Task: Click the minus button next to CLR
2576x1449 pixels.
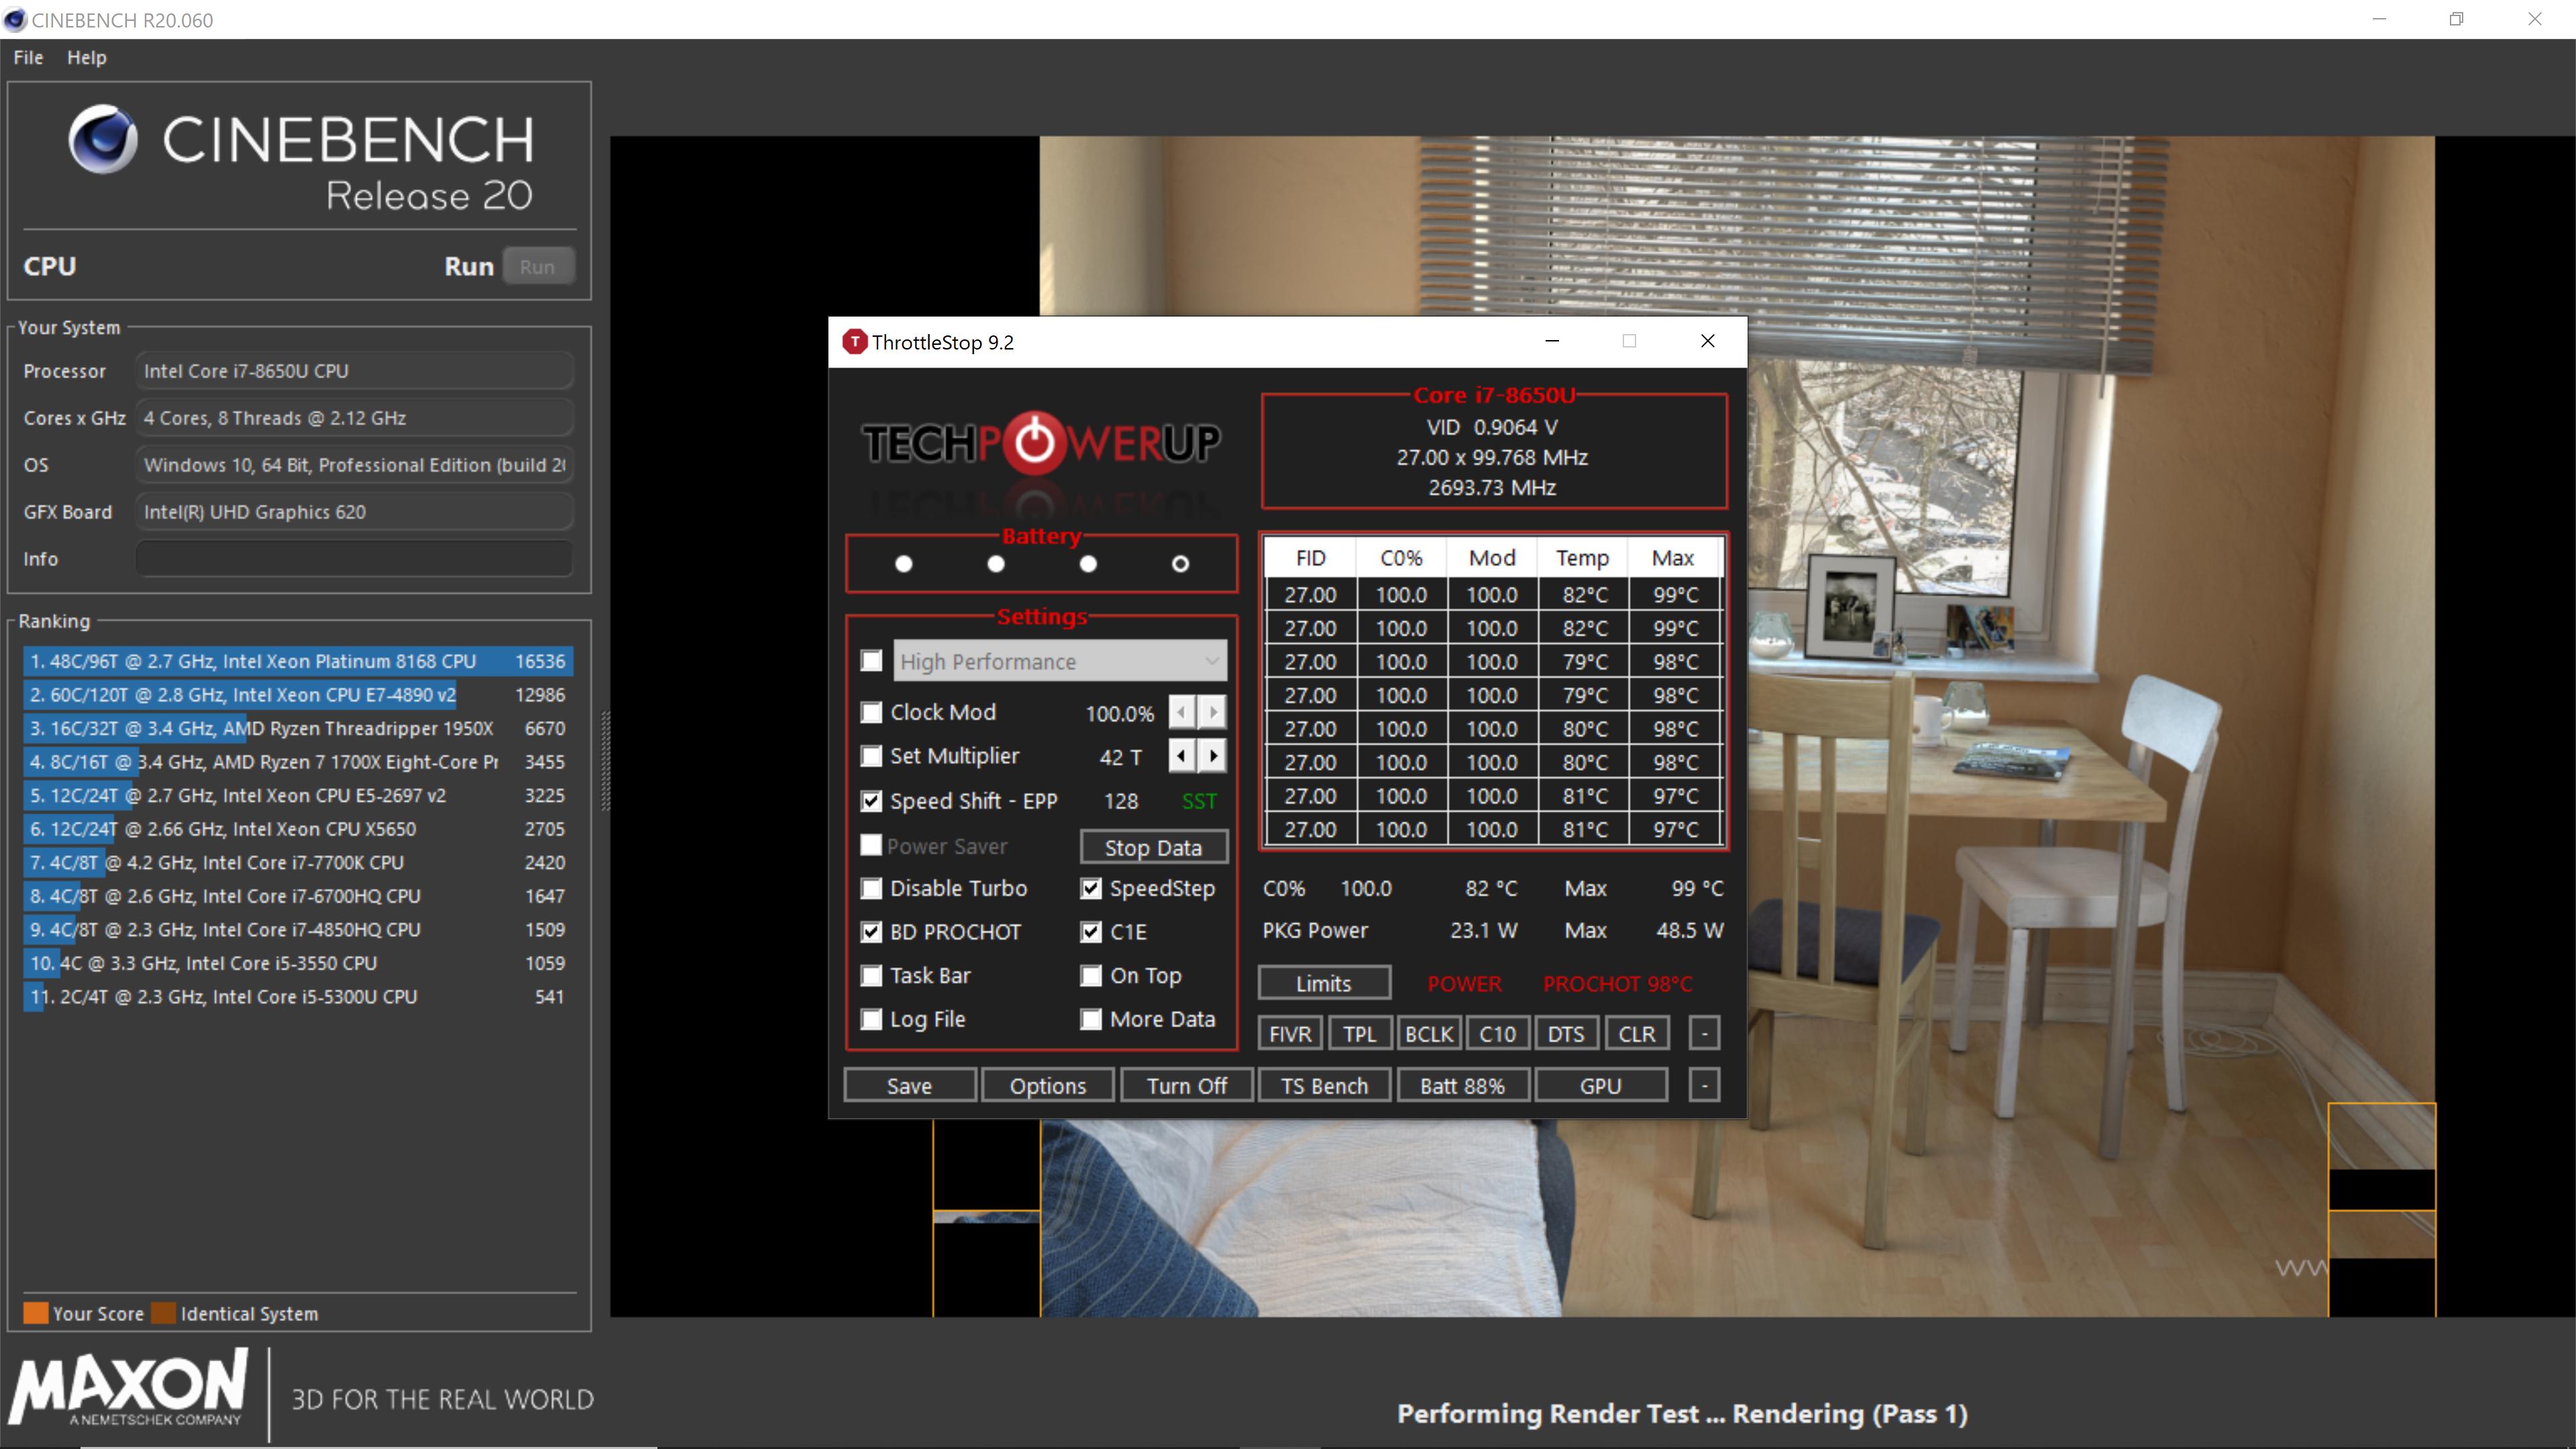Action: pyautogui.click(x=1704, y=1033)
